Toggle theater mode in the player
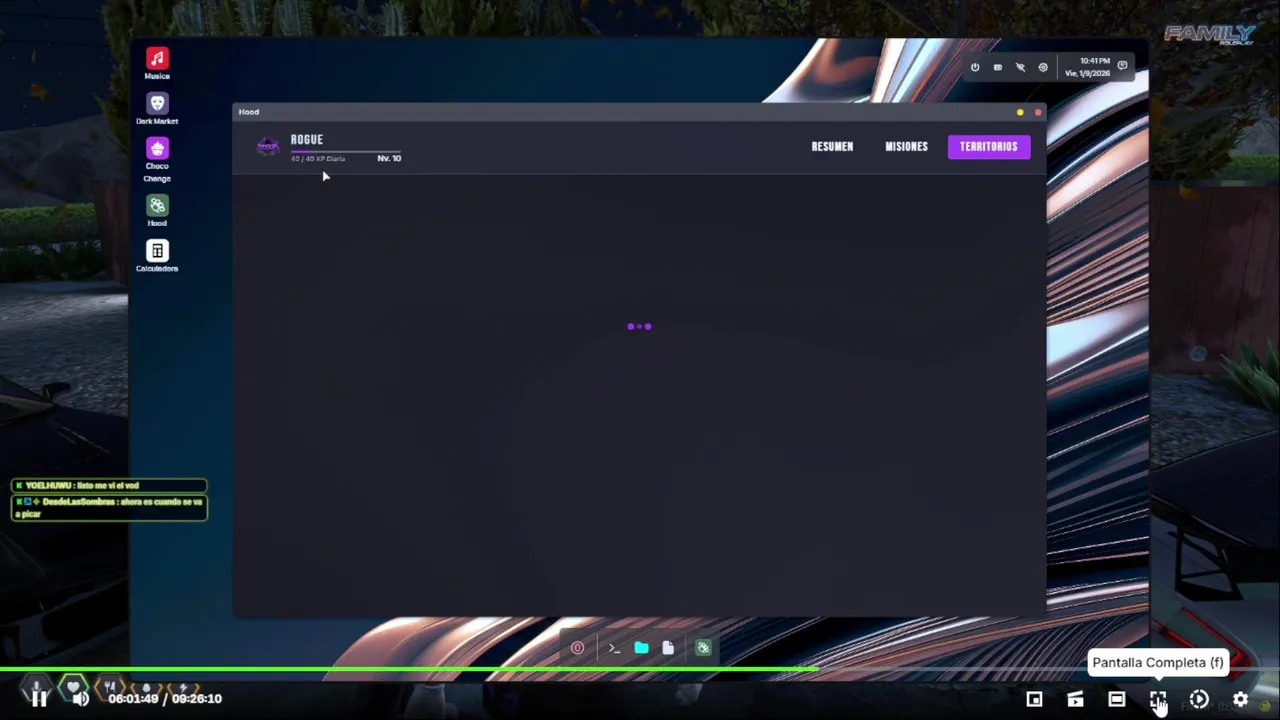The image size is (1280, 720). click(1116, 700)
